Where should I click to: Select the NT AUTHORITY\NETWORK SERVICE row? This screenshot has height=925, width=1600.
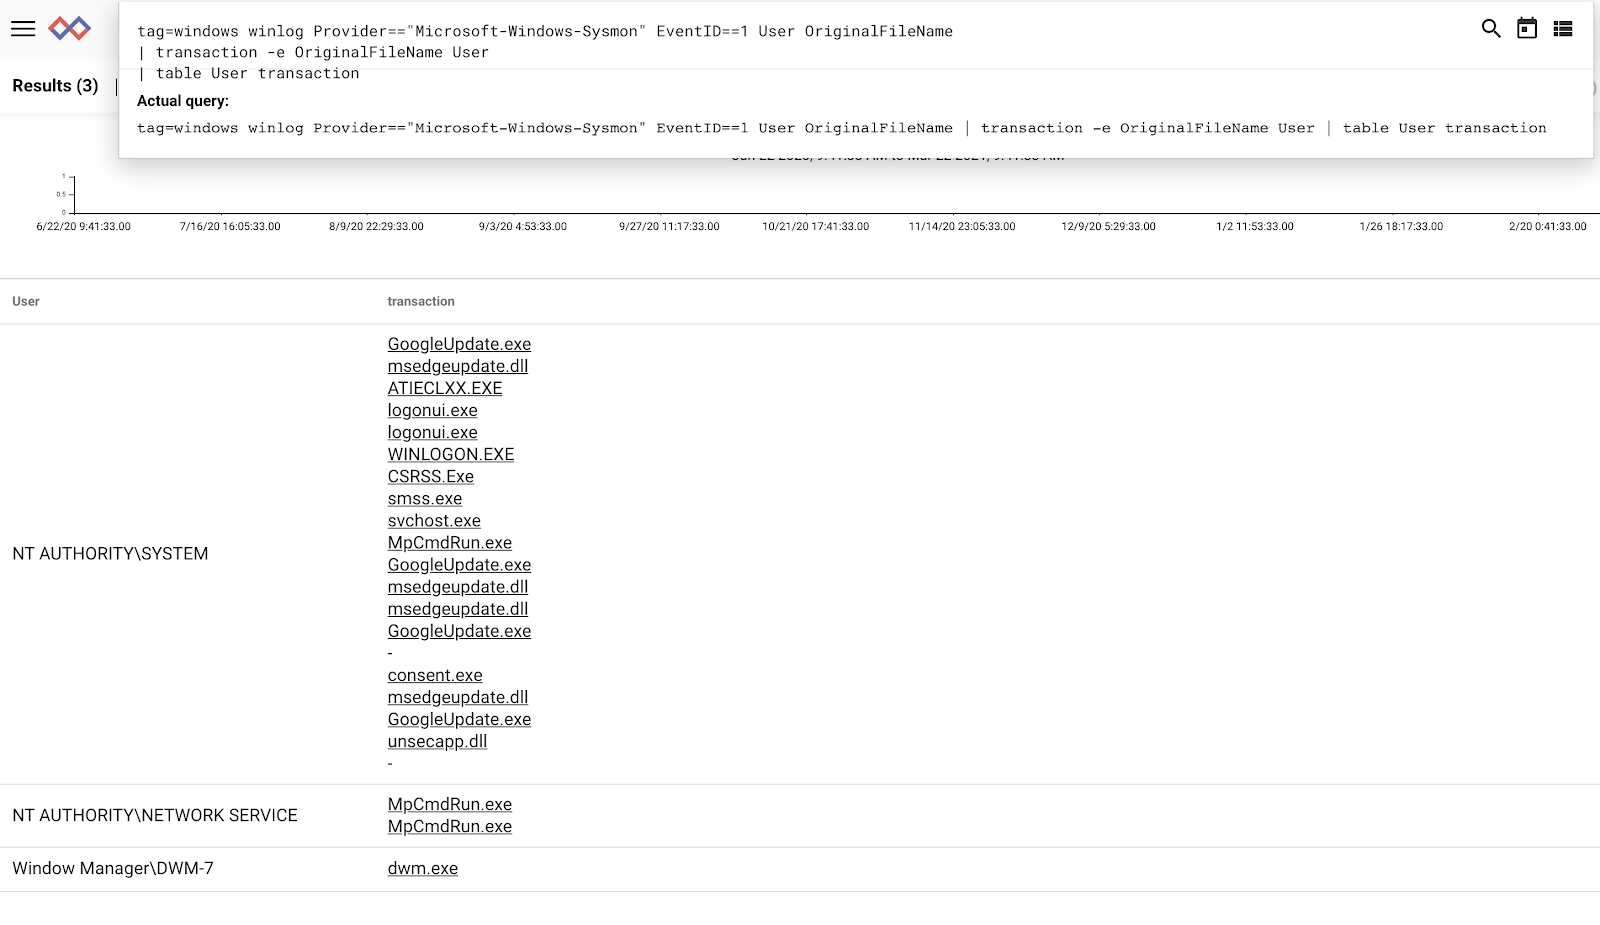coord(800,816)
